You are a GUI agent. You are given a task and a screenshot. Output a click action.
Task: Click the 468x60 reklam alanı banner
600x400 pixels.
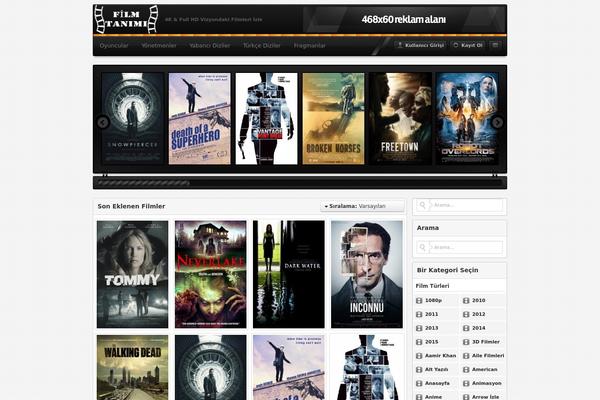click(403, 19)
